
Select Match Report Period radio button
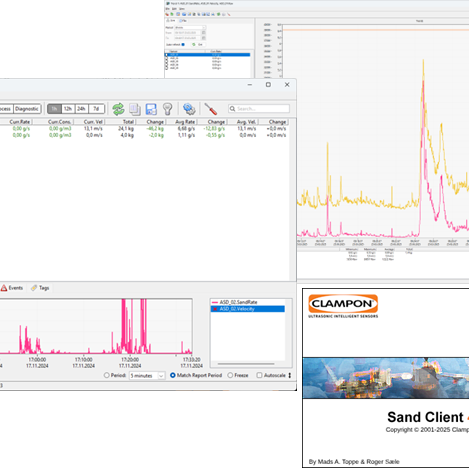click(173, 375)
